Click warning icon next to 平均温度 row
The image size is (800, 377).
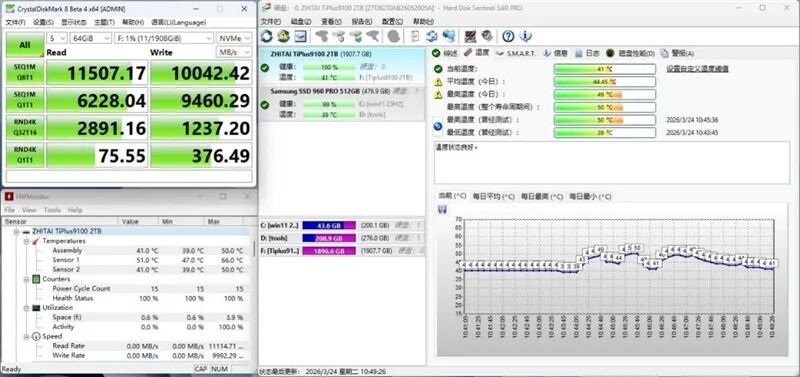click(438, 82)
